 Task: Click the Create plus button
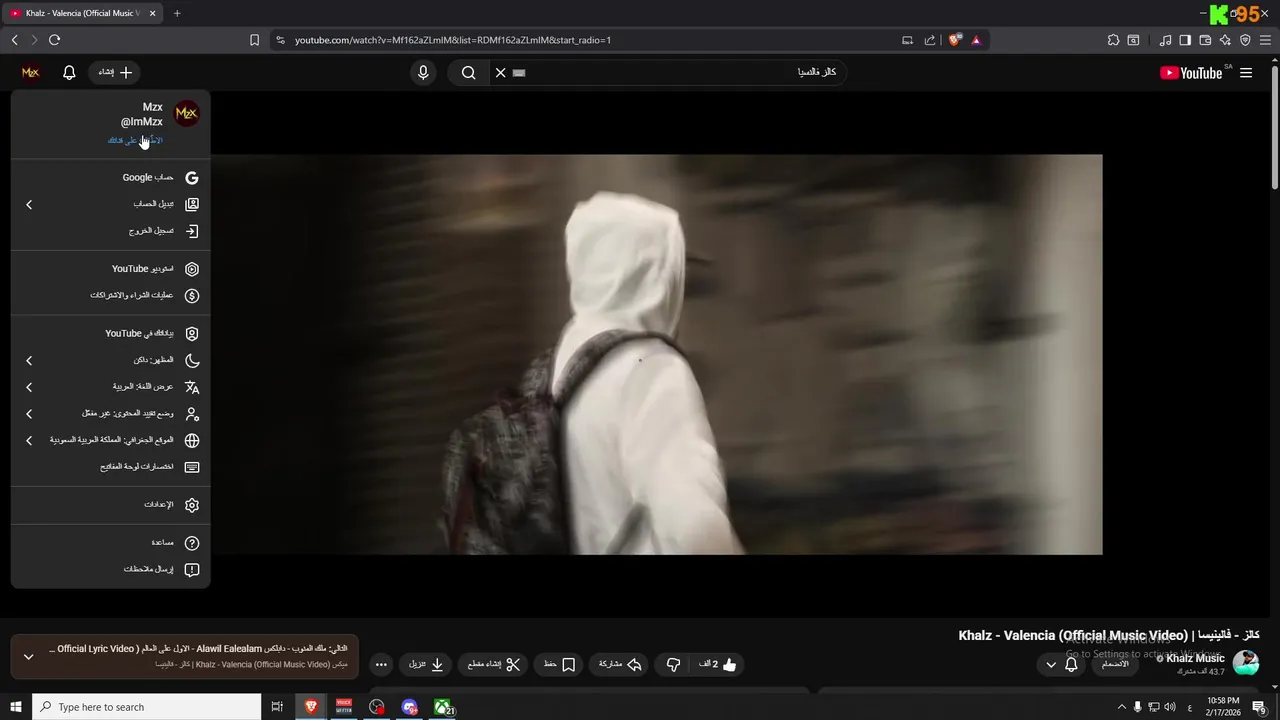tap(115, 72)
